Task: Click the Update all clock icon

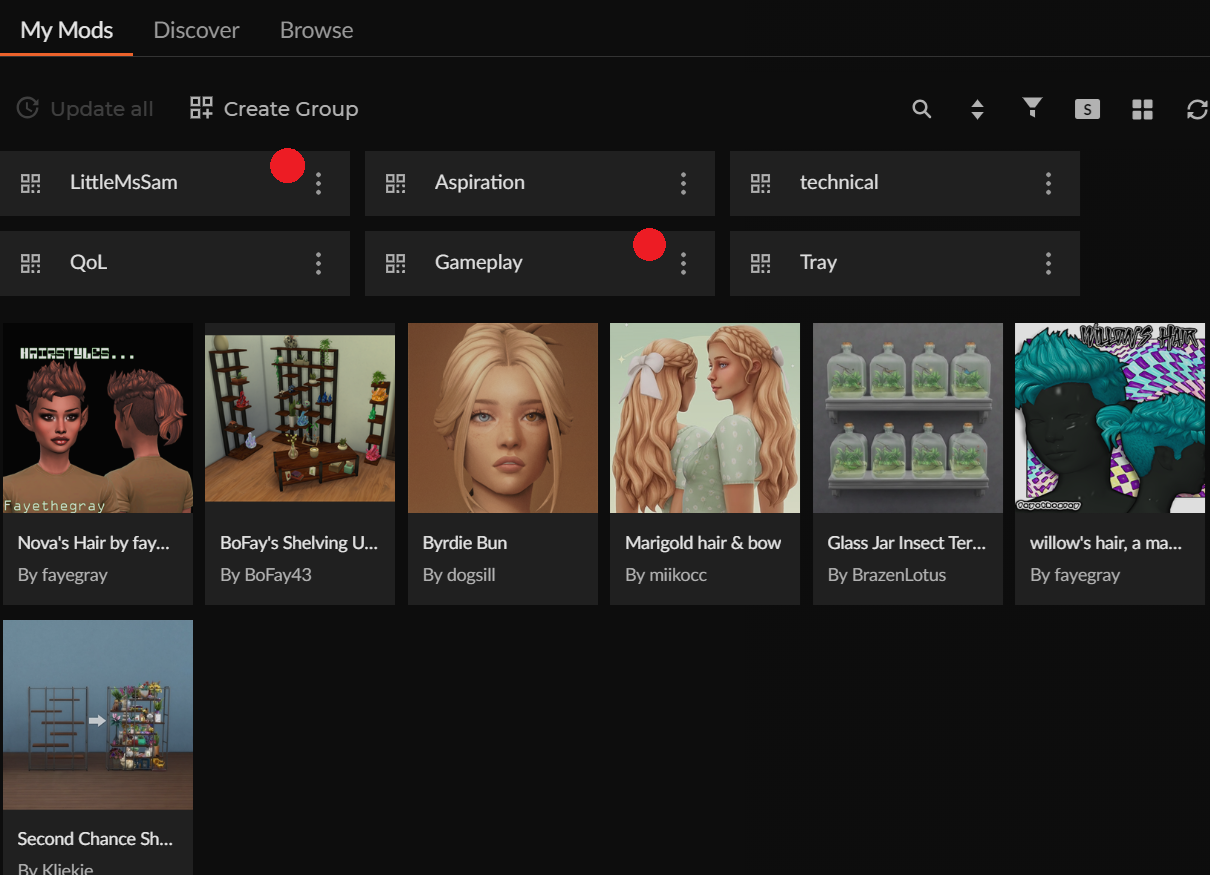Action: tap(28, 108)
